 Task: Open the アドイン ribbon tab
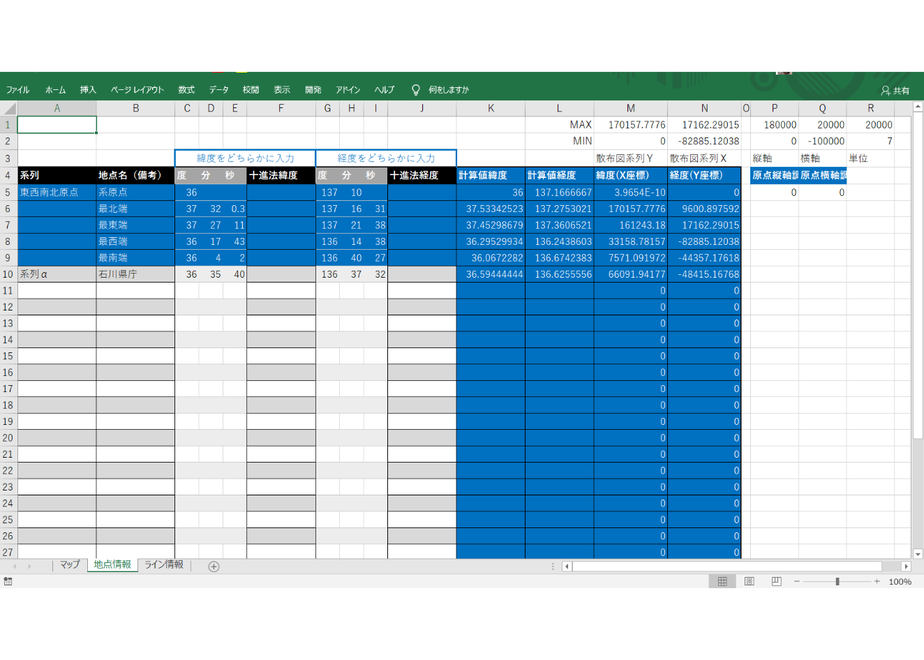click(348, 90)
